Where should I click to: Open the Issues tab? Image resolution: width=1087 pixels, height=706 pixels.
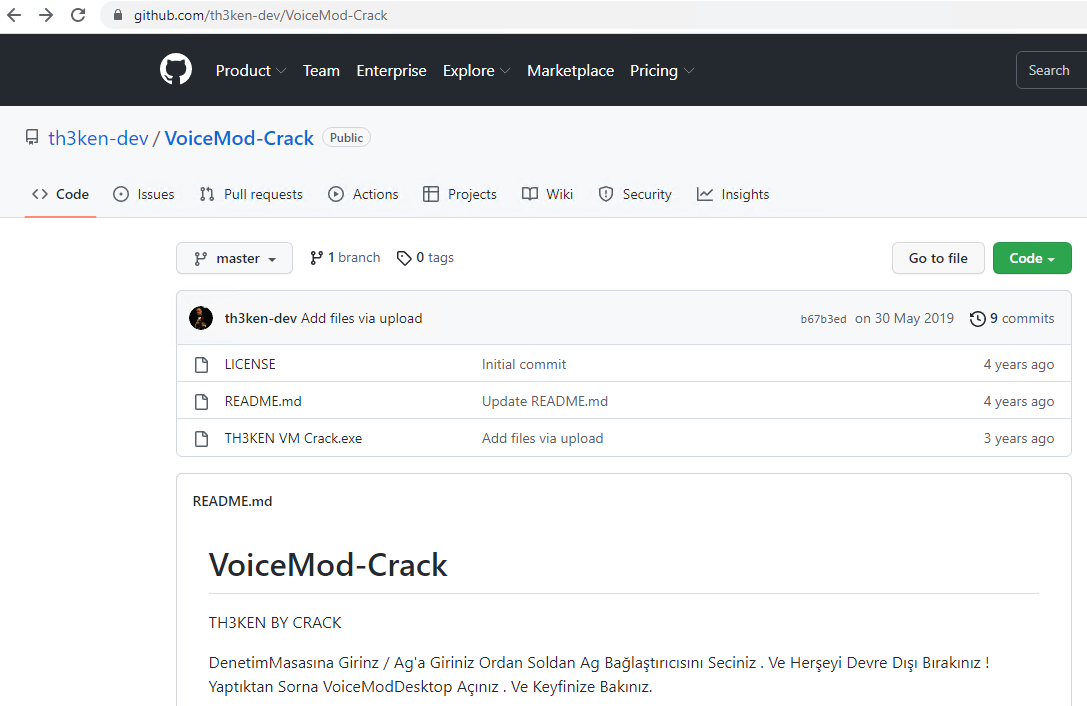(144, 194)
